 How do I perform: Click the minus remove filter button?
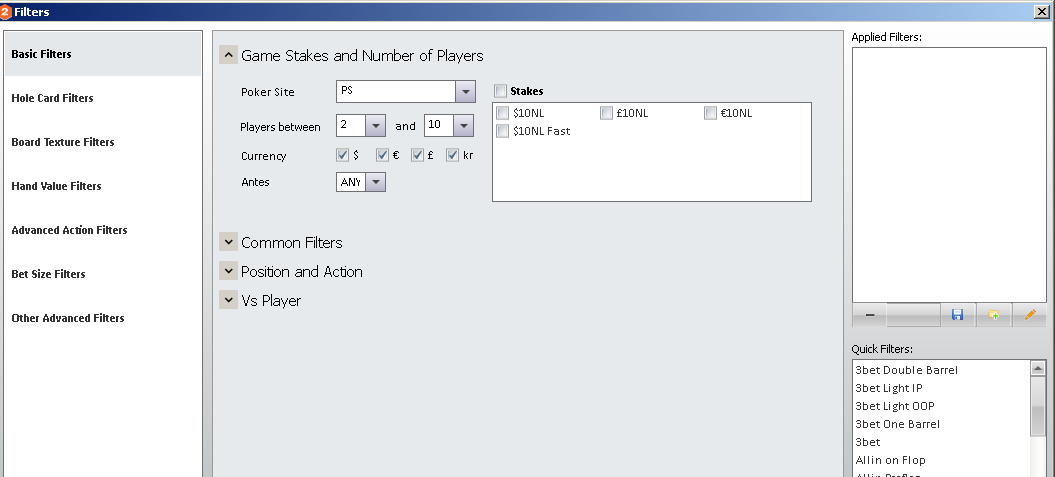click(x=869, y=314)
